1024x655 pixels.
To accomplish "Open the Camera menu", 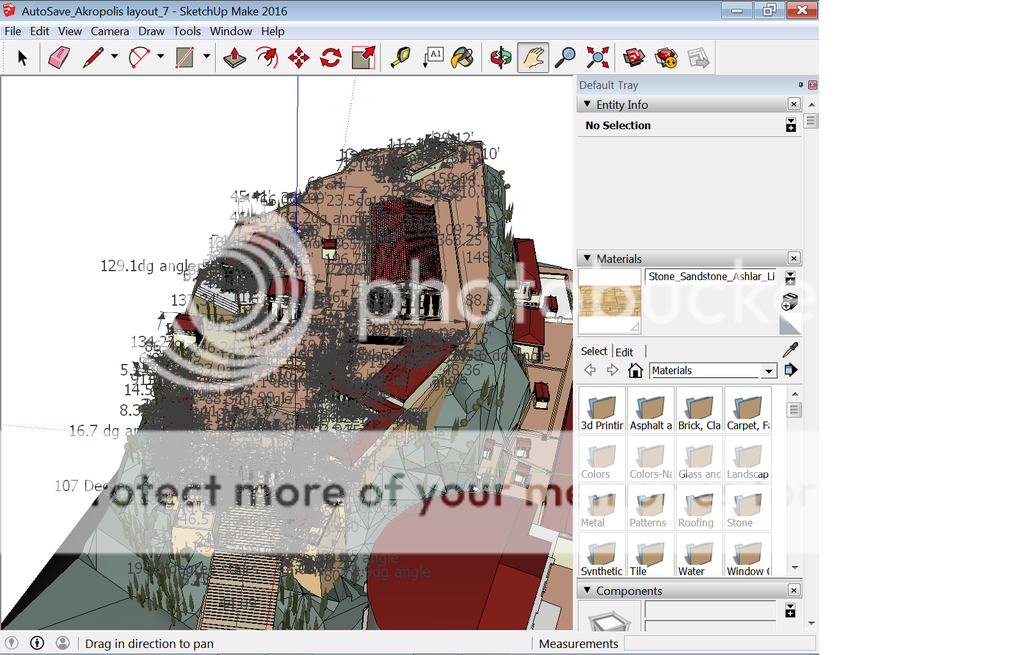I will 110,31.
